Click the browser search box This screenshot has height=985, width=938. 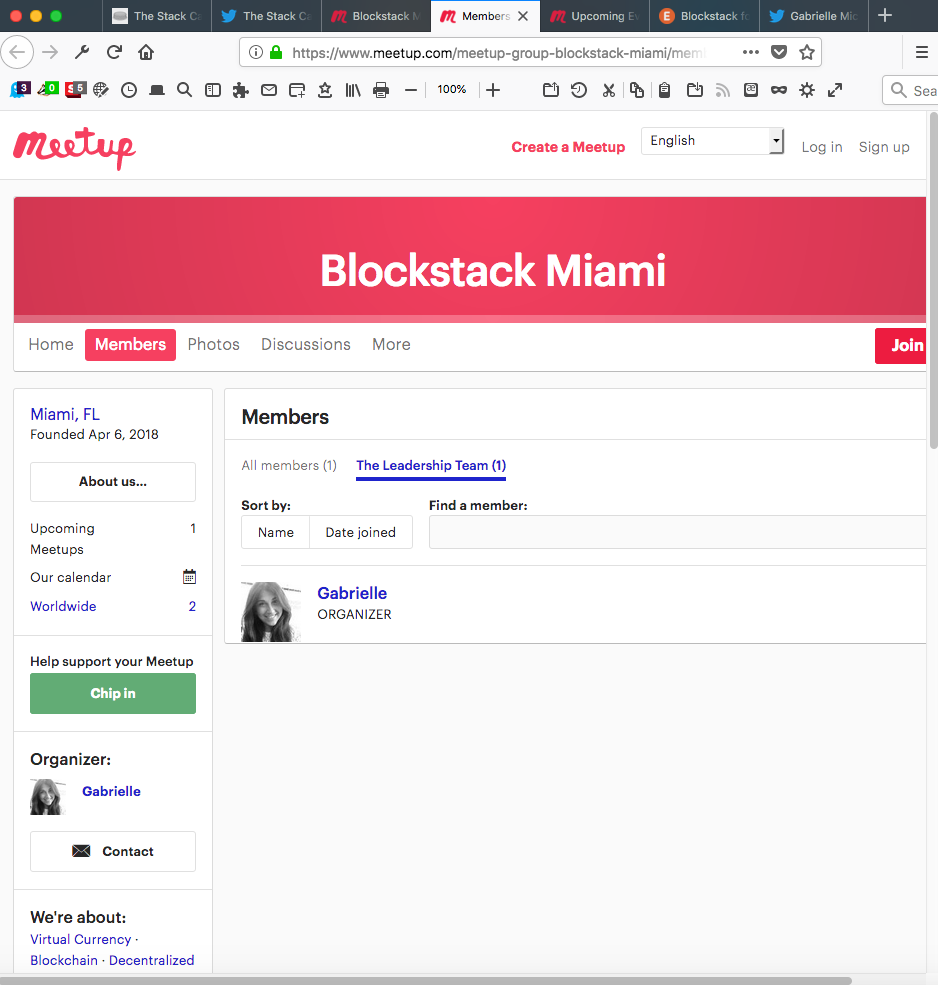(910, 90)
